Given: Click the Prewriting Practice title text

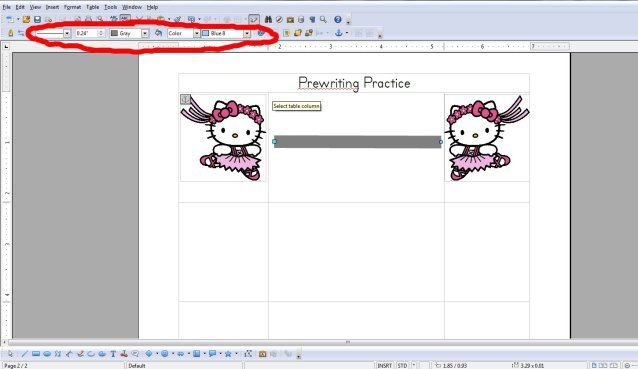Looking at the screenshot, I should tap(354, 83).
